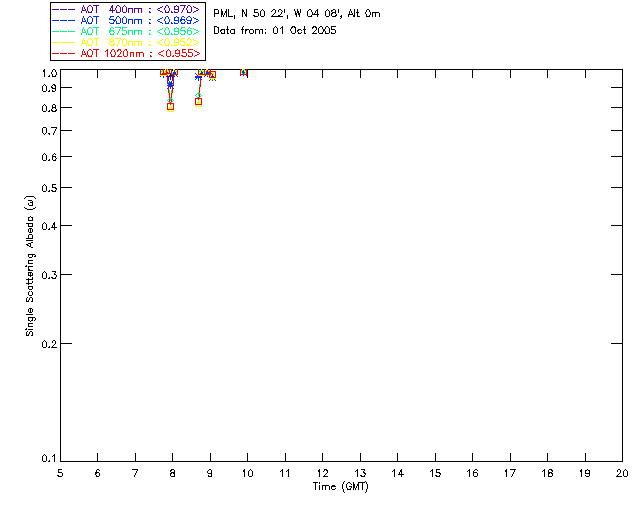Click the 'AOT 1020nm : <0.955>' legend entry
Viewport: 640px width, 512px height.
[127, 53]
